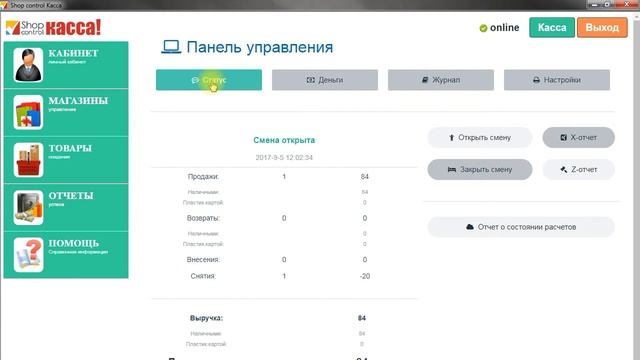Click the Открыть смену button

point(480,138)
